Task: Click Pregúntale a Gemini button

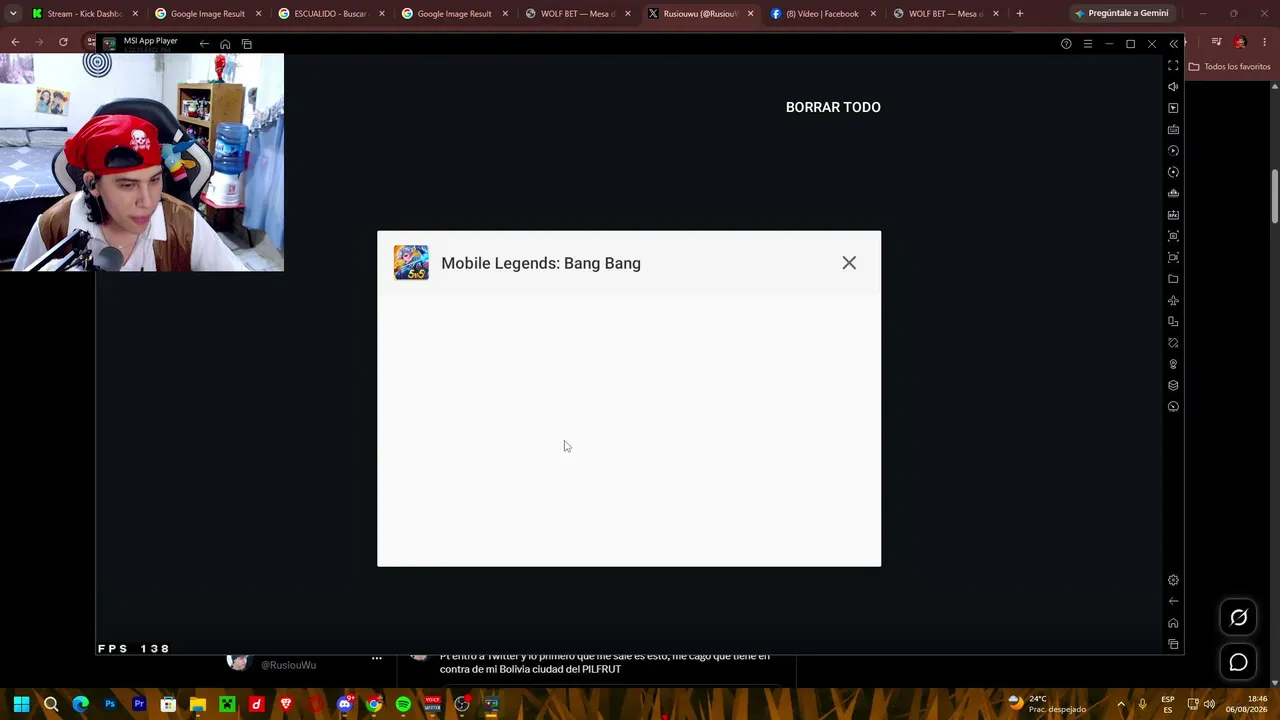Action: coord(1121,14)
